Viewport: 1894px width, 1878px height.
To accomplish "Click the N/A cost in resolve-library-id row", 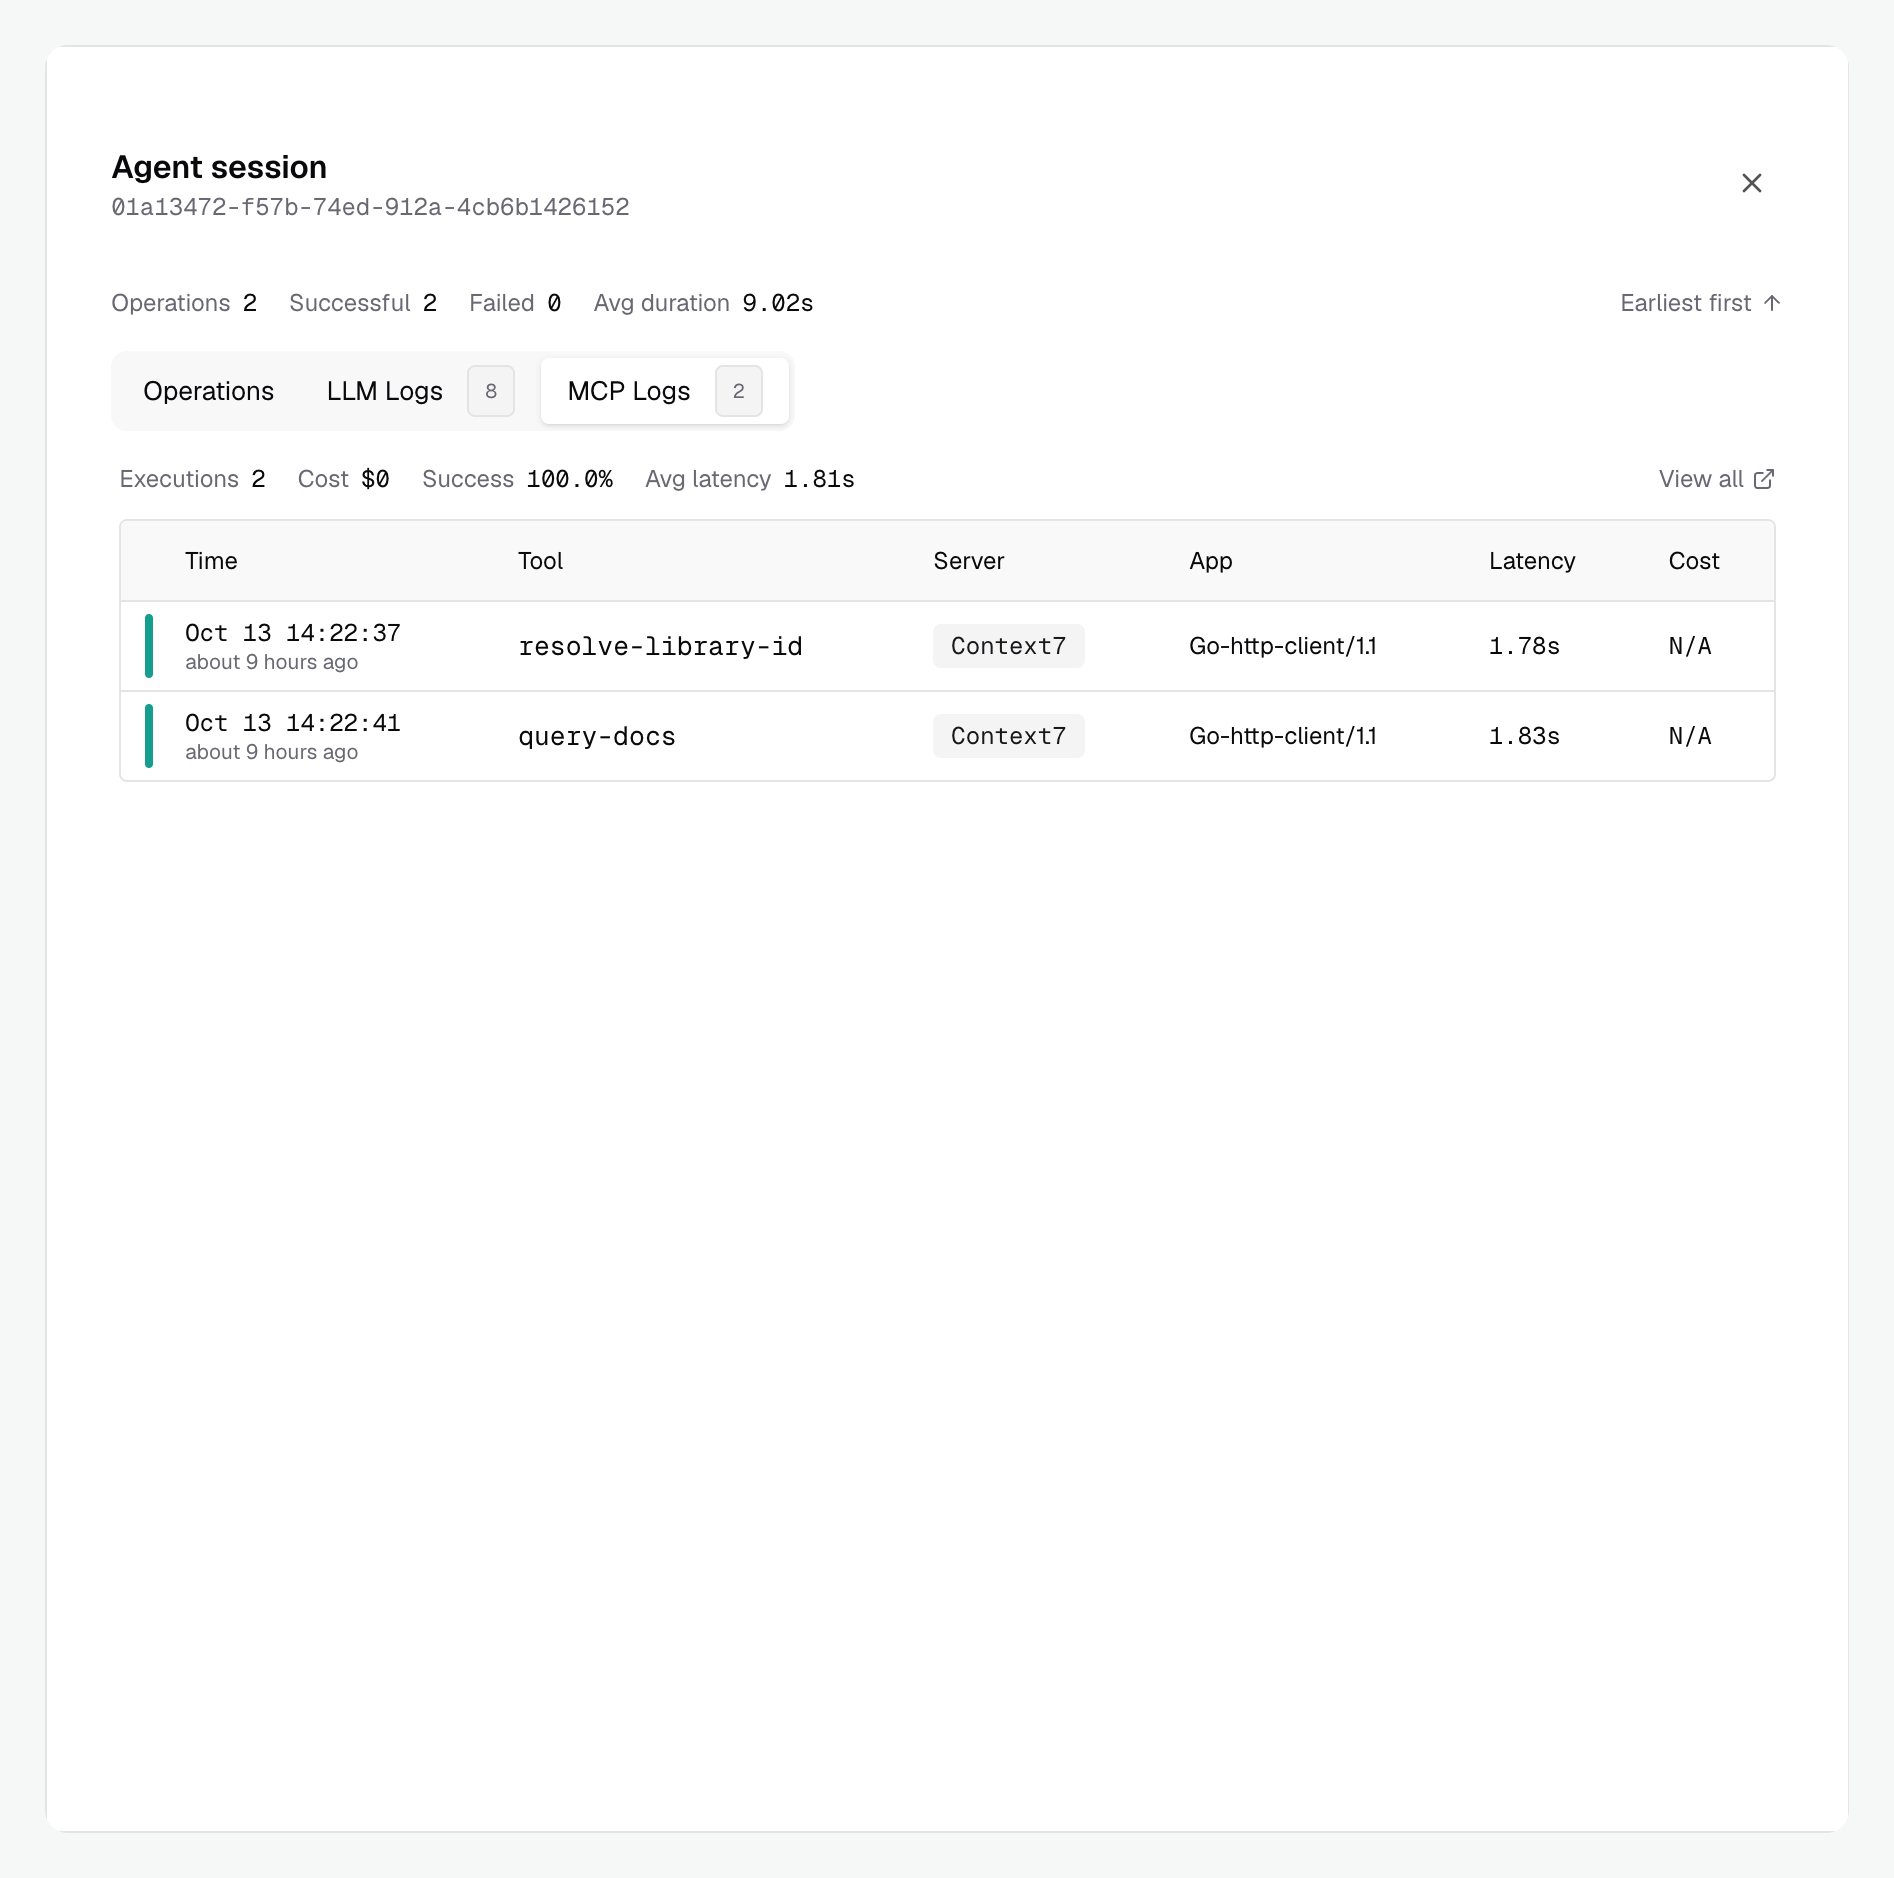I will 1690,646.
